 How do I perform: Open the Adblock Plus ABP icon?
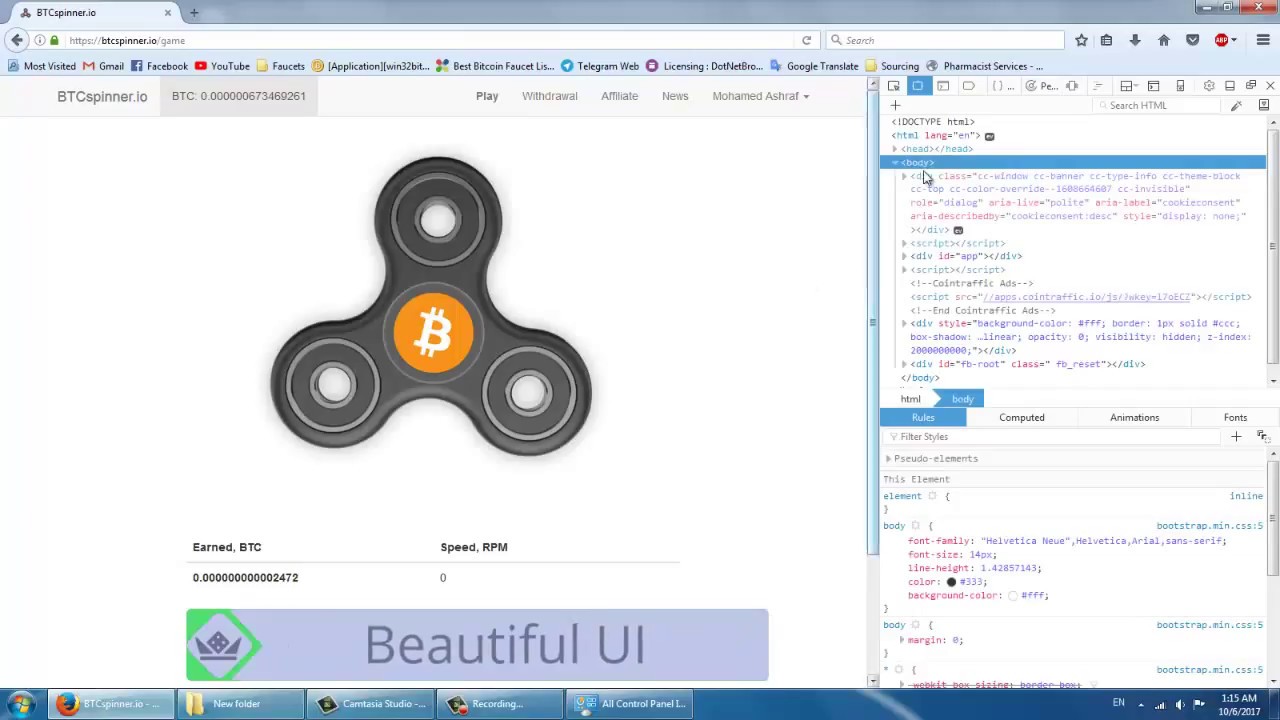1222,40
